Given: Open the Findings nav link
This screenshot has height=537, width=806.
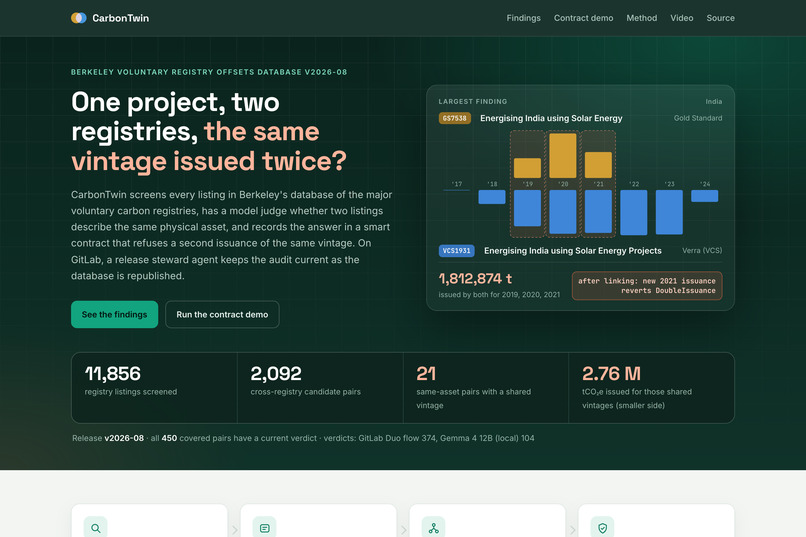Looking at the screenshot, I should (523, 18).
